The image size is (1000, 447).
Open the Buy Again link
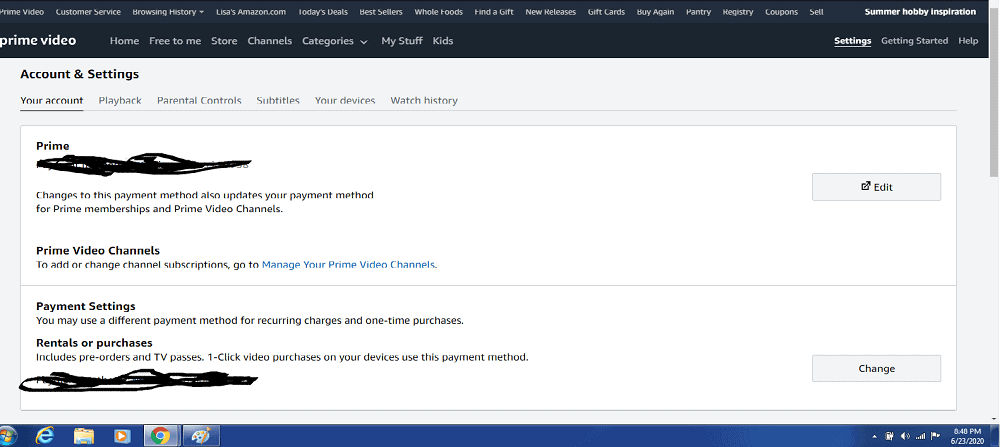point(655,12)
